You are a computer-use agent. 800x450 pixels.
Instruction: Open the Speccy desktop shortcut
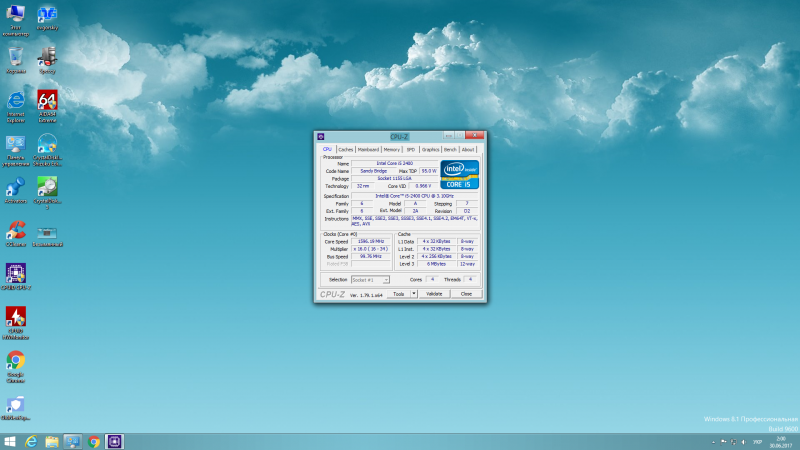pyautogui.click(x=47, y=60)
